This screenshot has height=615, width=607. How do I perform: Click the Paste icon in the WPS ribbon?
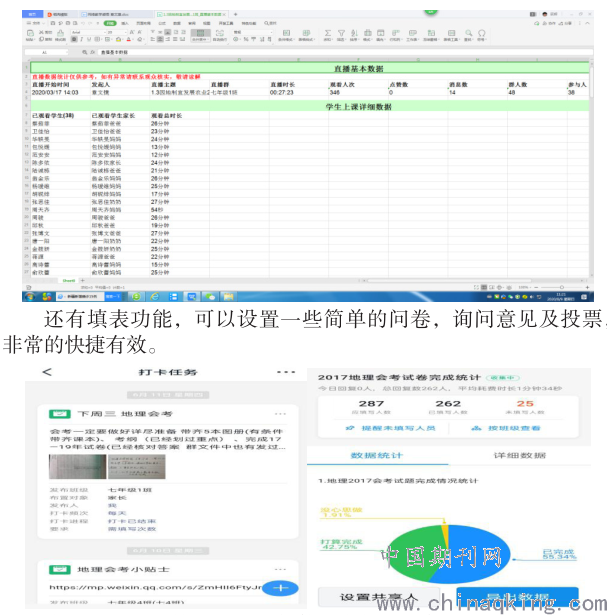(x=30, y=33)
